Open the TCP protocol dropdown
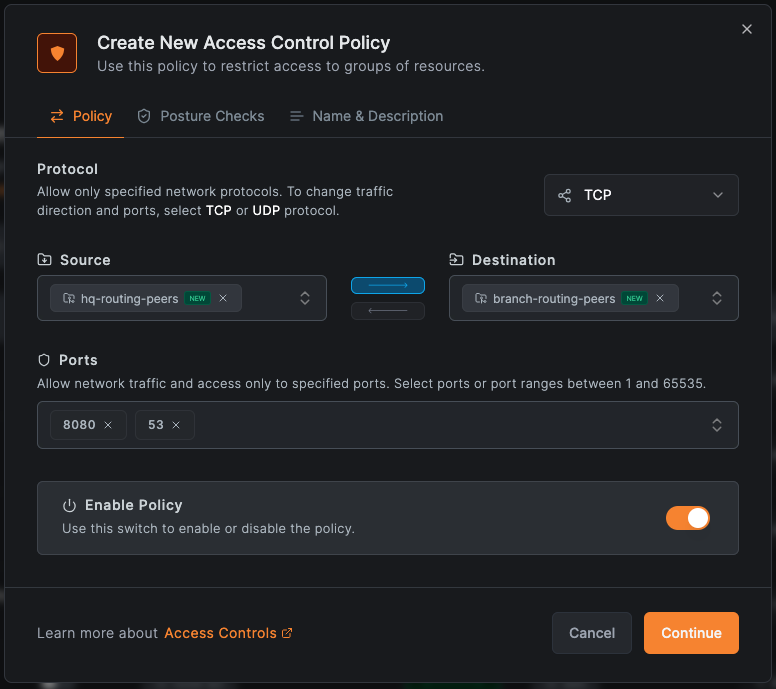 click(641, 195)
